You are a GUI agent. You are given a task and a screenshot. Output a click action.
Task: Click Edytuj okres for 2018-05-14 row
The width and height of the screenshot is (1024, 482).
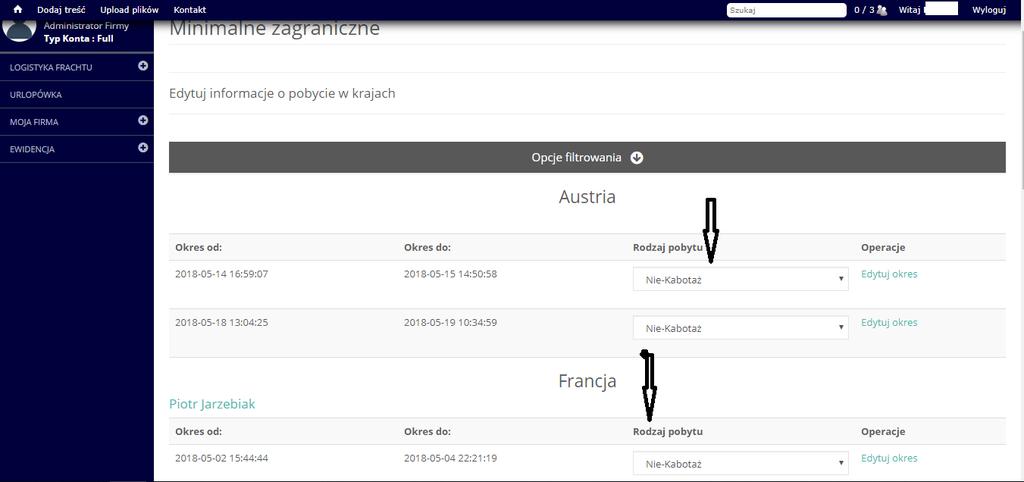click(889, 274)
